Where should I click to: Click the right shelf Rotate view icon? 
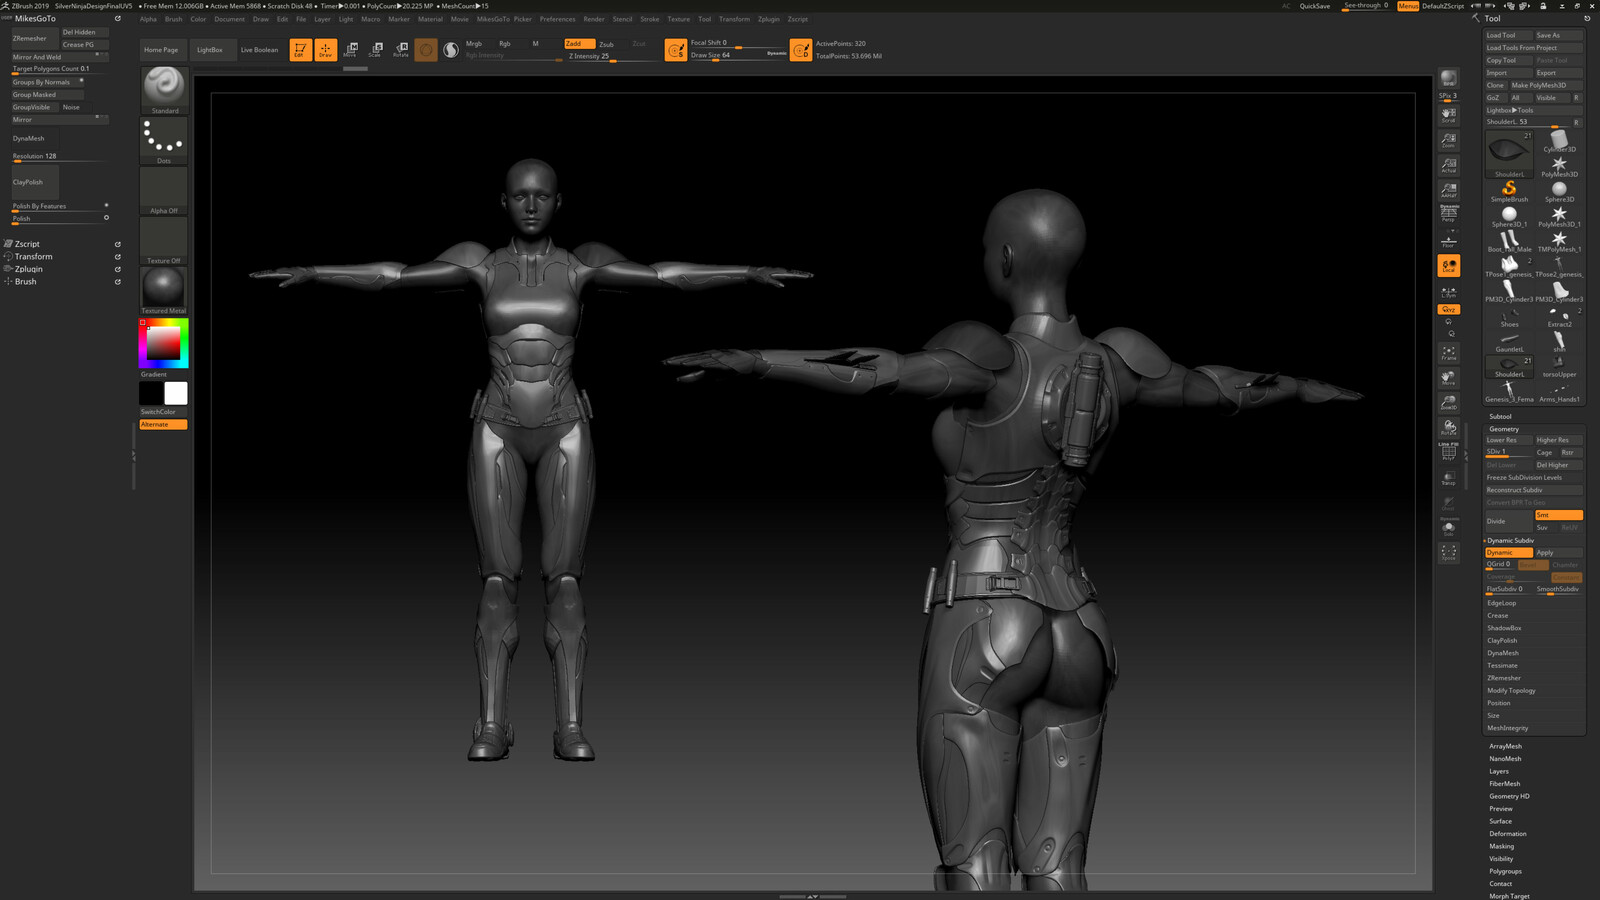tap(1449, 428)
